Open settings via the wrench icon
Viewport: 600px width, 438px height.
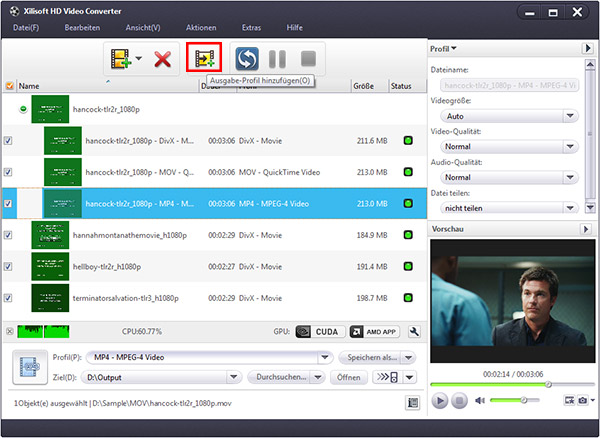coord(414,332)
